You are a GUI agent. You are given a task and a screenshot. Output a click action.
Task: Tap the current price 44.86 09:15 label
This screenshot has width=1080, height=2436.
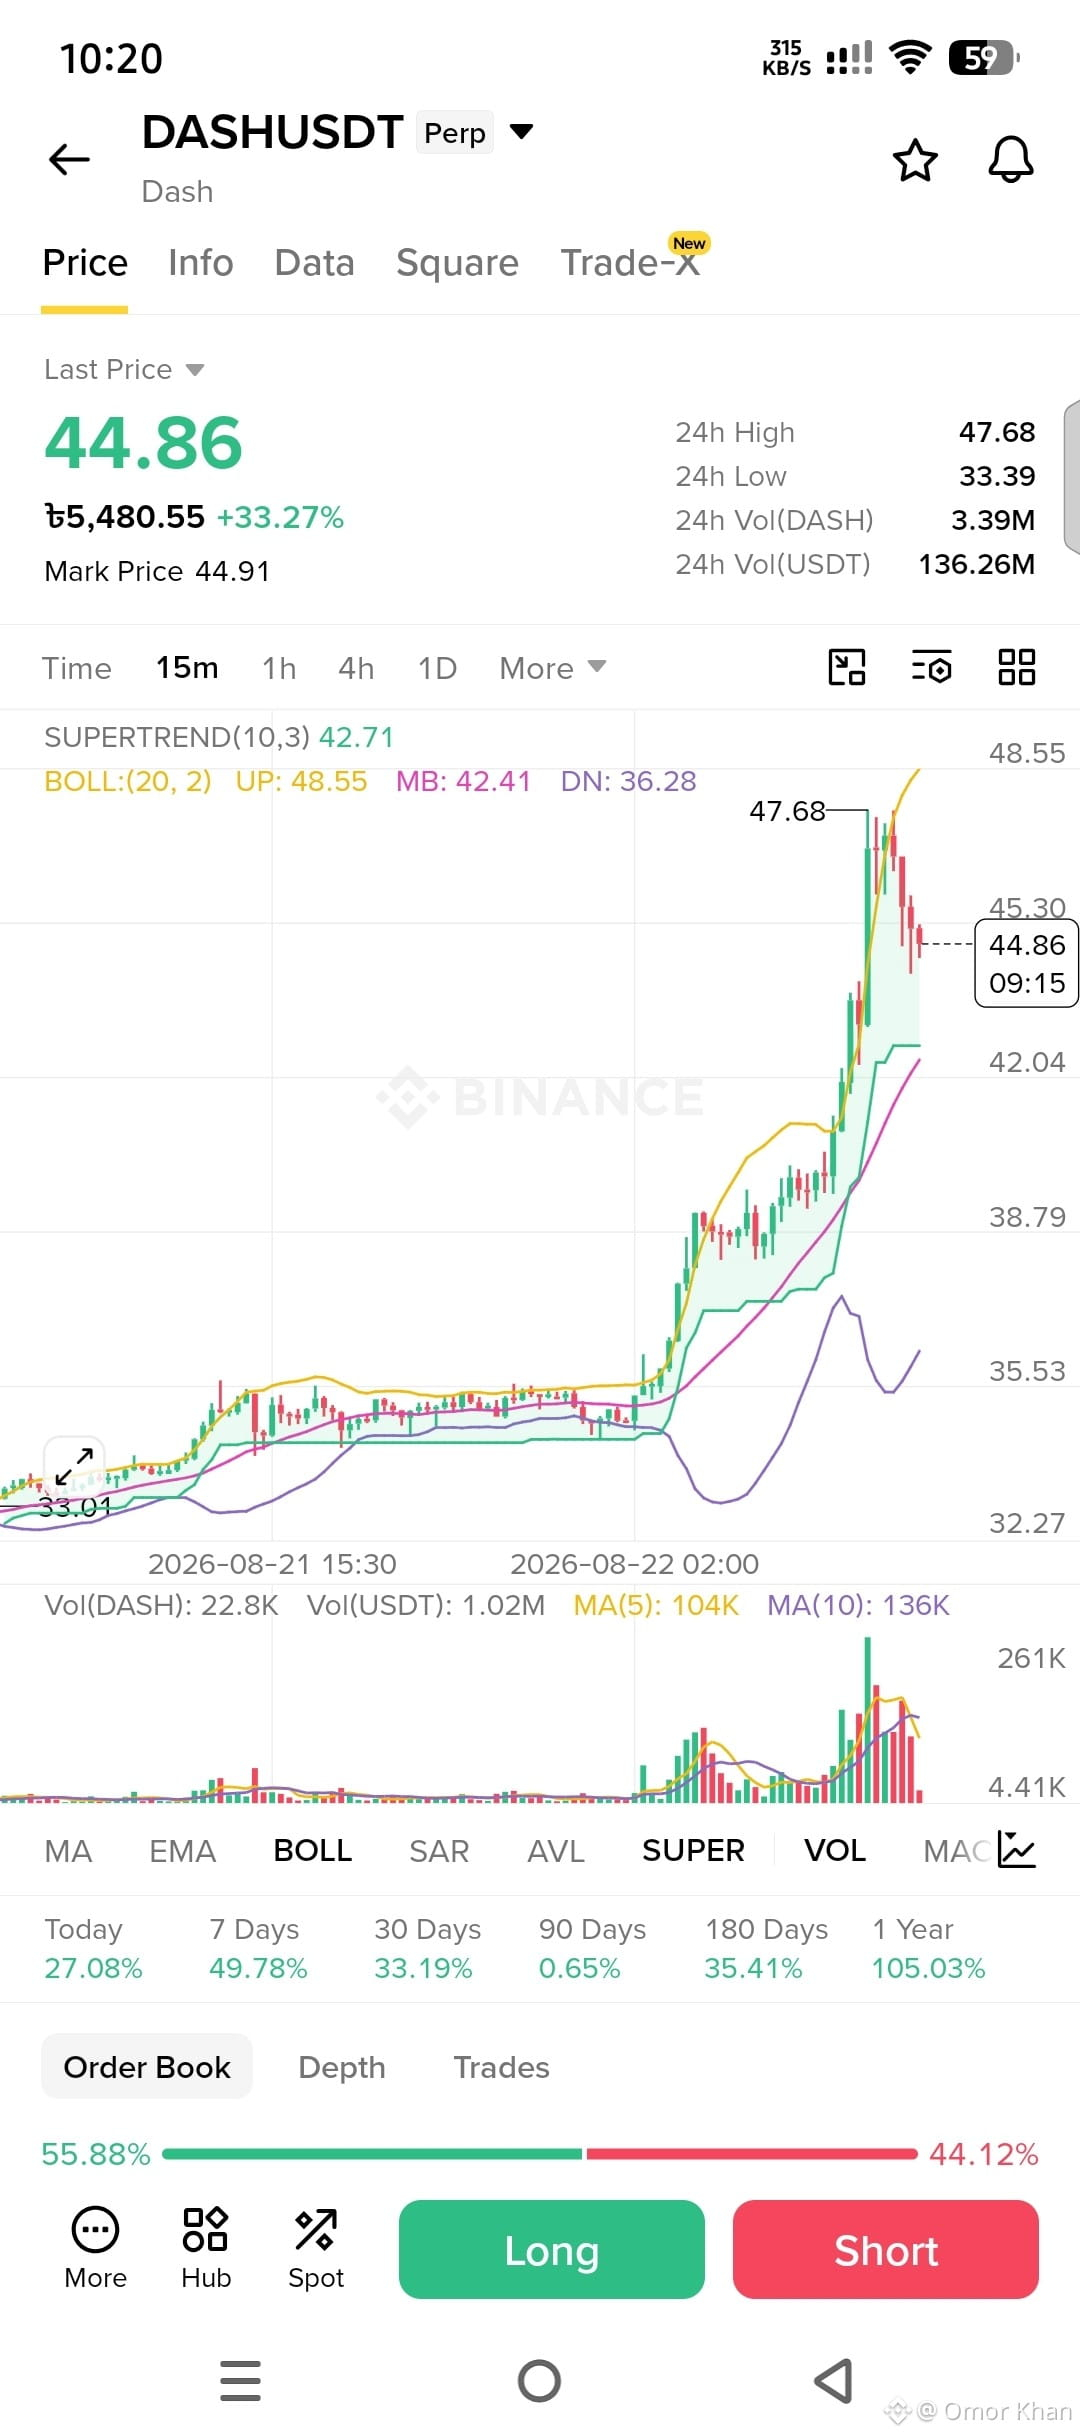coord(1027,963)
